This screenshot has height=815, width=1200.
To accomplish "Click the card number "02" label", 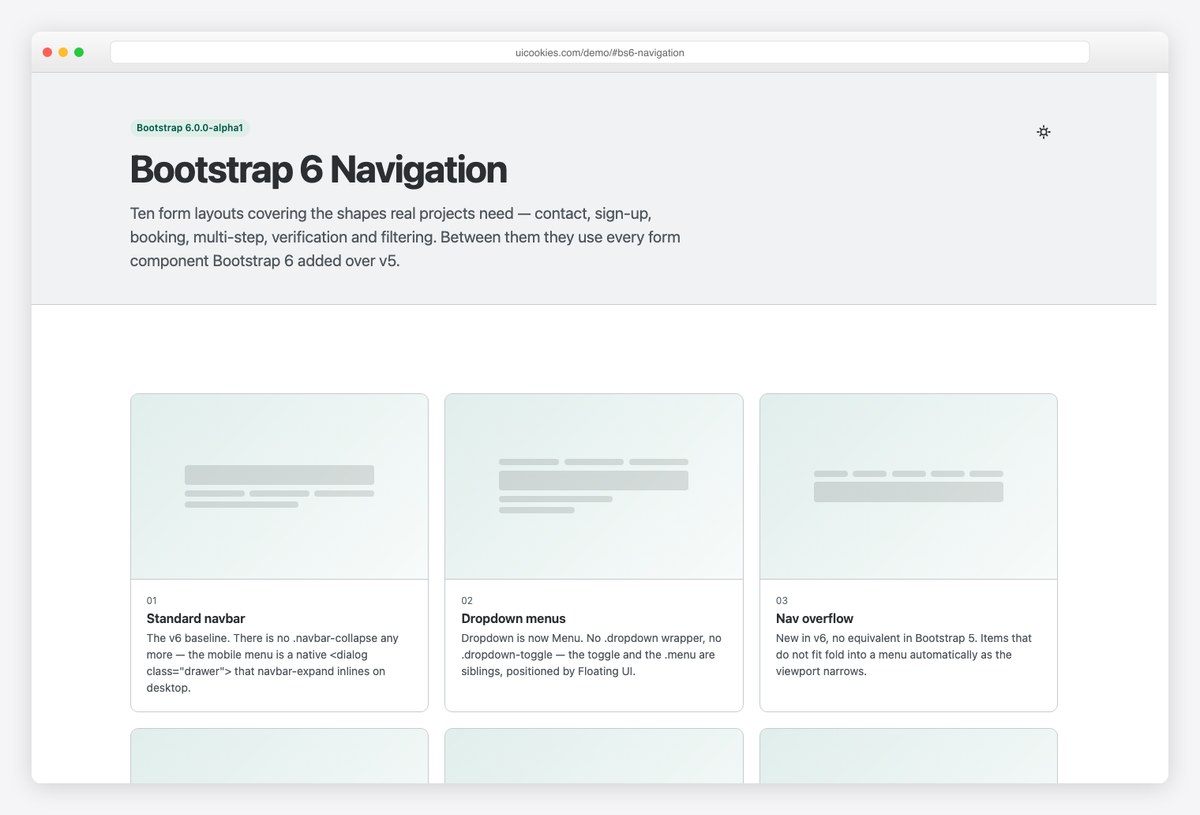I will [467, 601].
